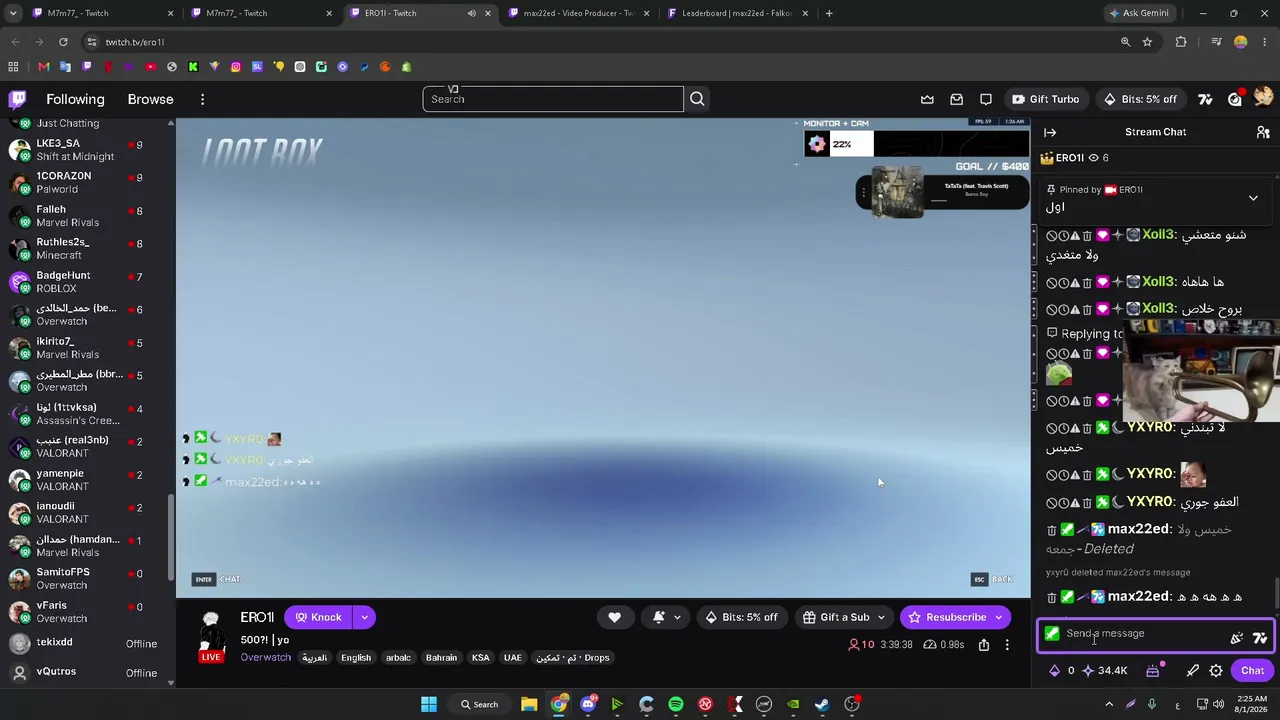This screenshot has height=720, width=1280.
Task: Open the chat settings gear
Action: point(1216,671)
